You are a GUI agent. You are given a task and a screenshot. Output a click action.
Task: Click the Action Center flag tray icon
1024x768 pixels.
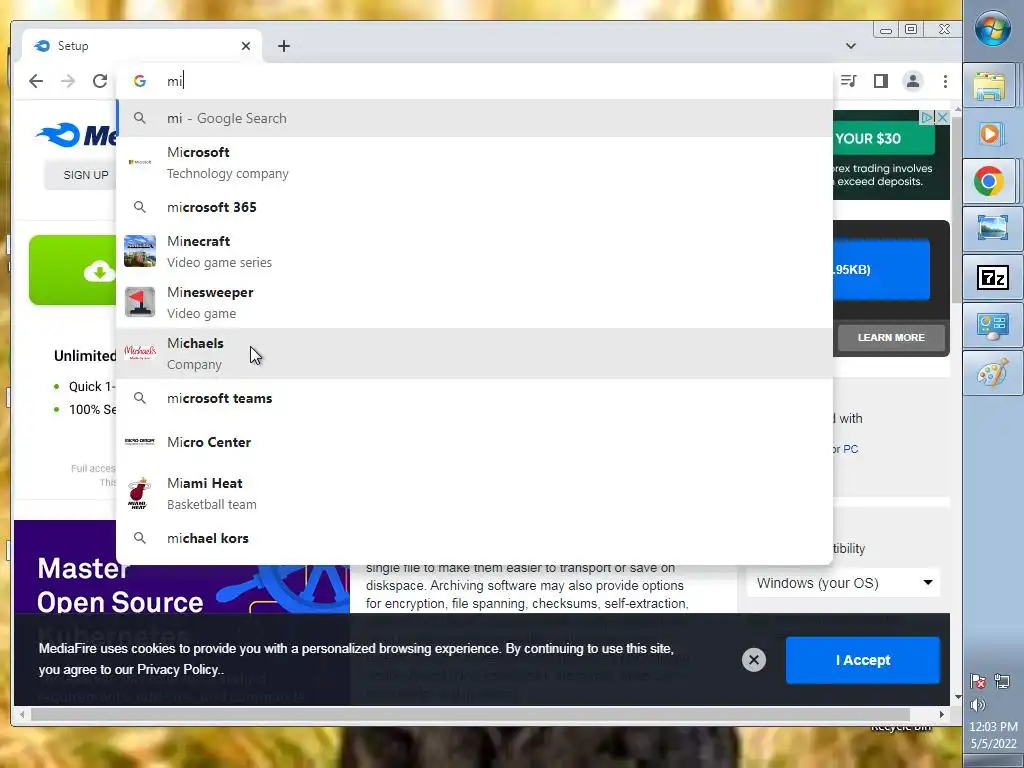coord(978,681)
